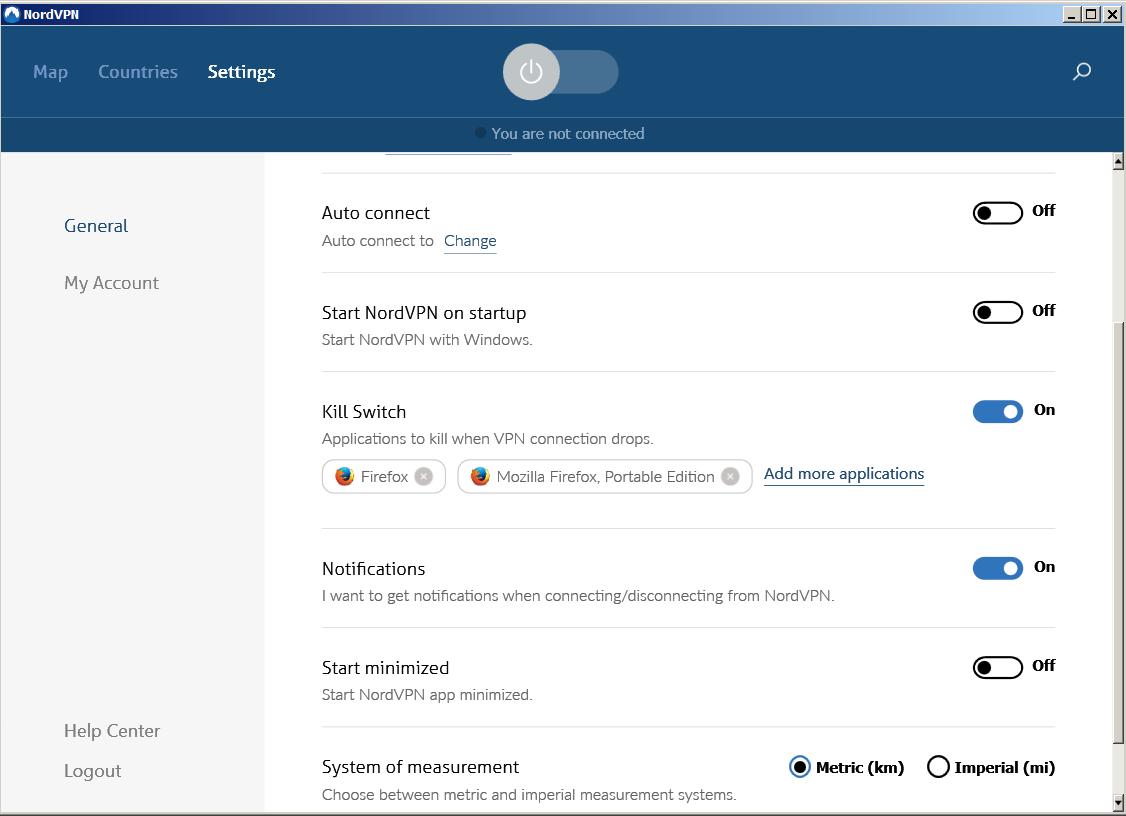
Task: Click the search magnifier icon
Action: tap(1081, 71)
